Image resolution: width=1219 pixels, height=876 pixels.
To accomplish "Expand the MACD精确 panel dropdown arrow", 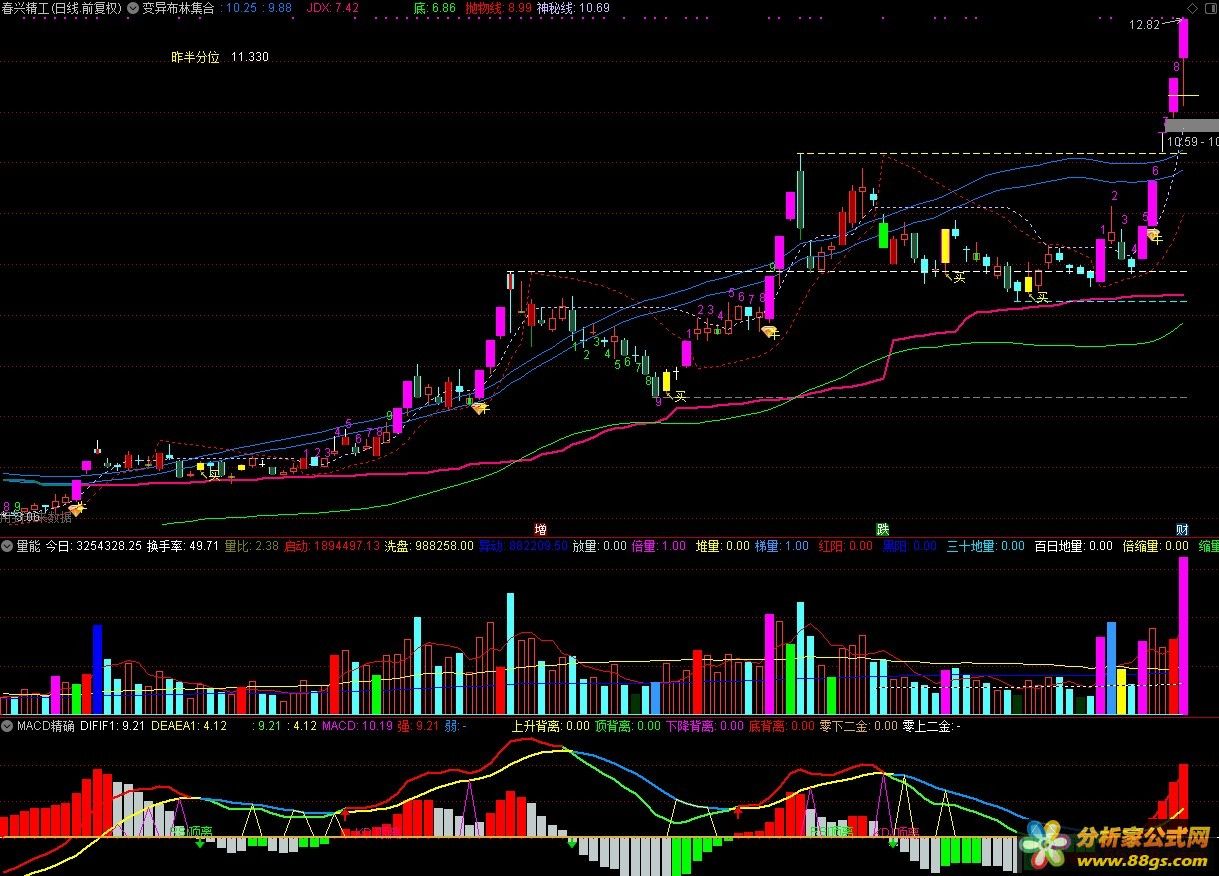I will point(7,725).
